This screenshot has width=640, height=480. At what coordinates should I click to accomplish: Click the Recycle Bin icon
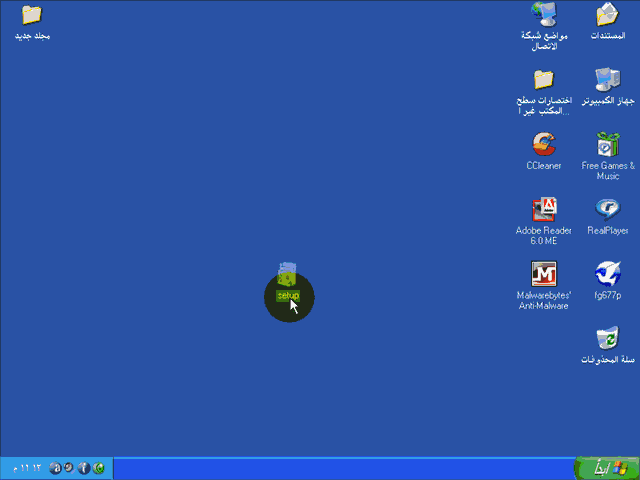(607, 338)
